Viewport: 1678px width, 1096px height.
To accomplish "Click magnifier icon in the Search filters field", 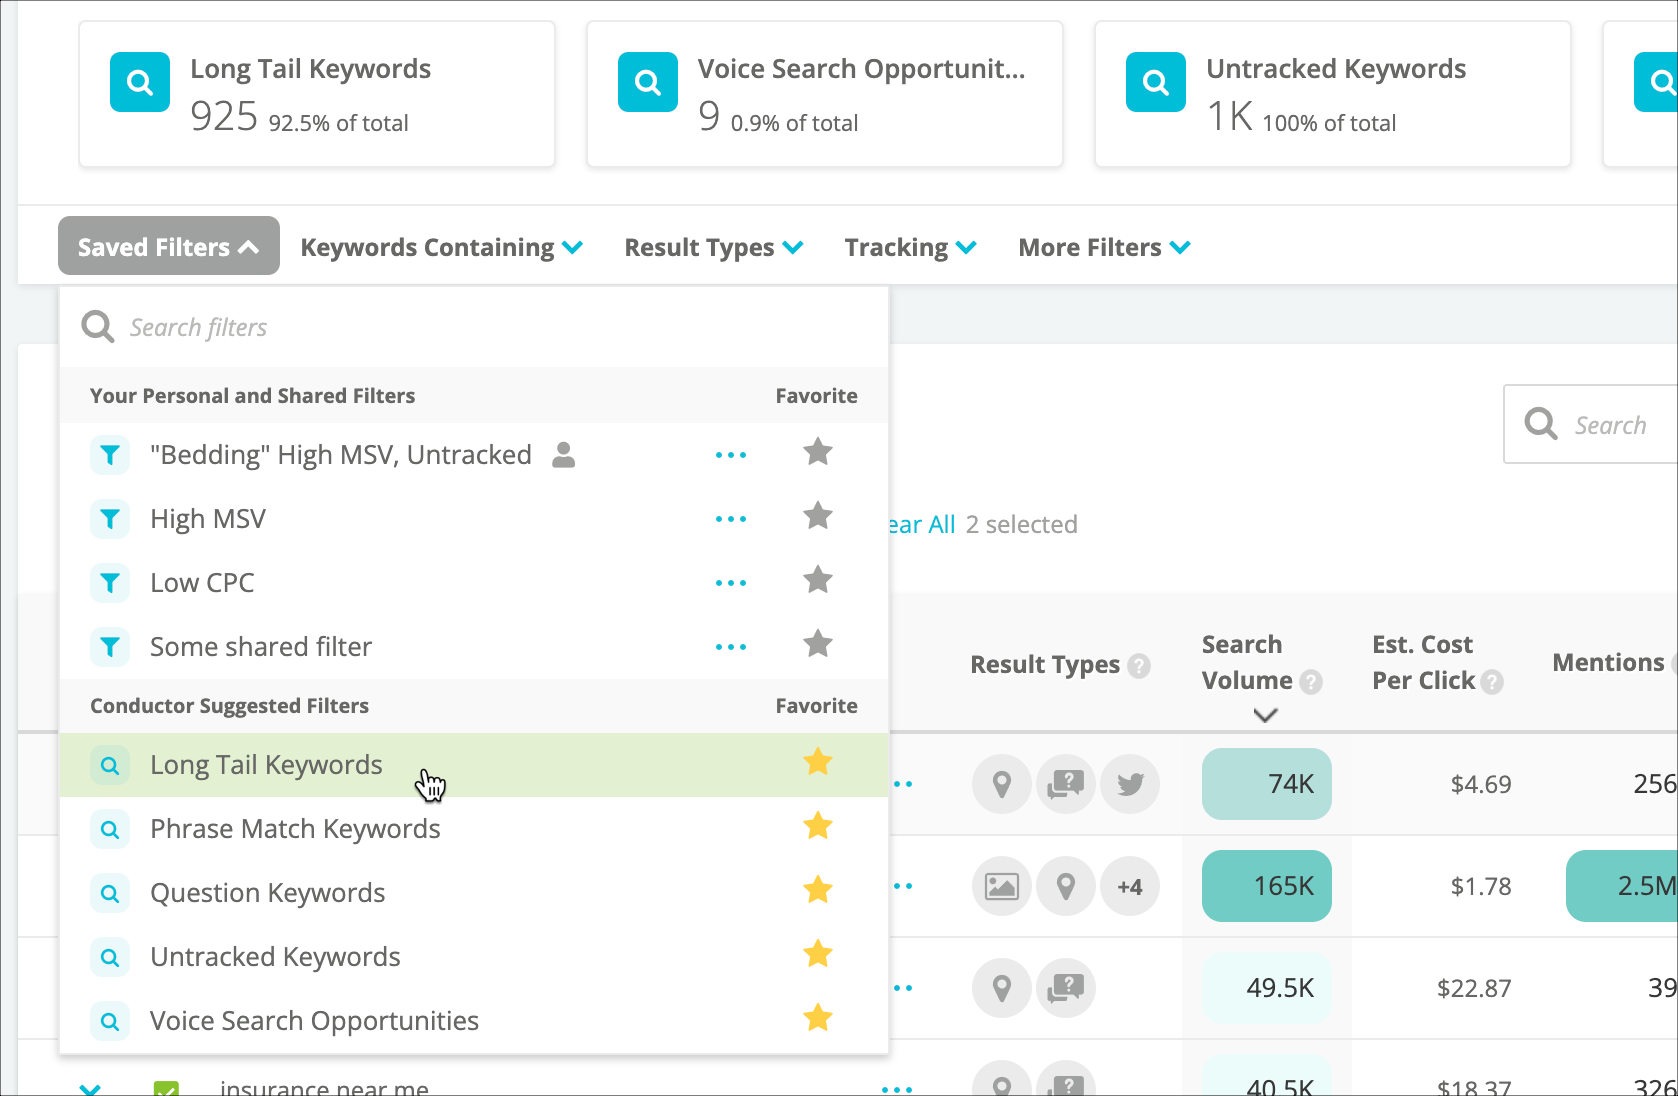I will (98, 327).
